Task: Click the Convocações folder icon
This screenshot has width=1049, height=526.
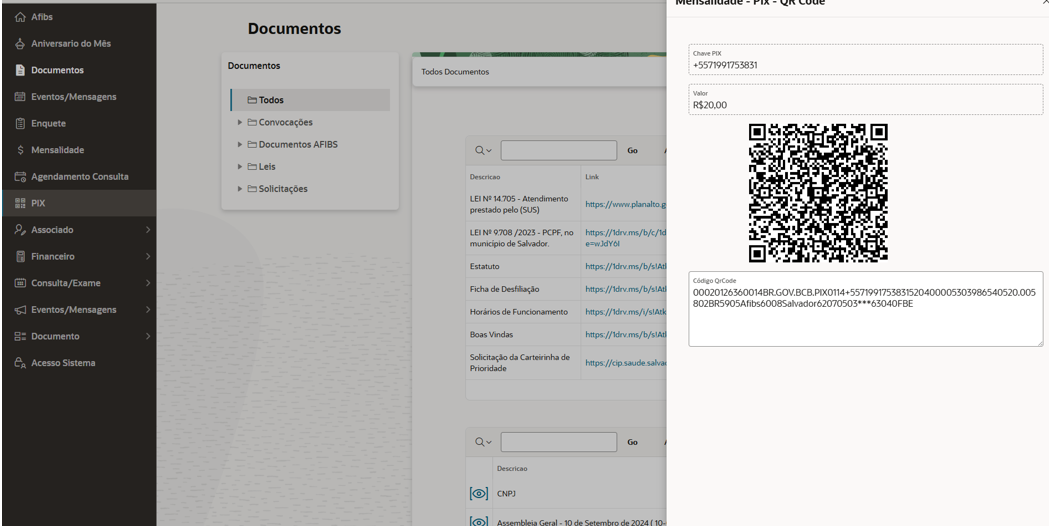Action: 252,122
